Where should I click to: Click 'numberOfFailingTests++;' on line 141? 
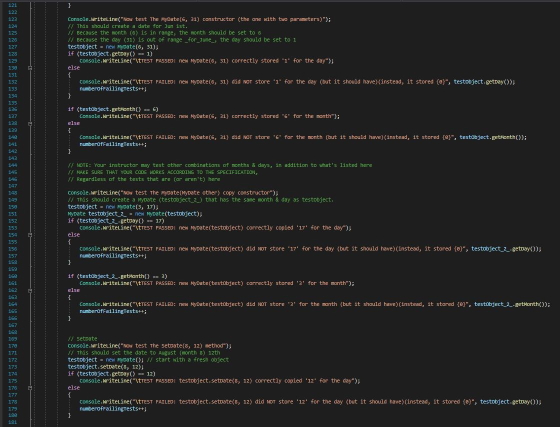pyautogui.click(x=113, y=145)
